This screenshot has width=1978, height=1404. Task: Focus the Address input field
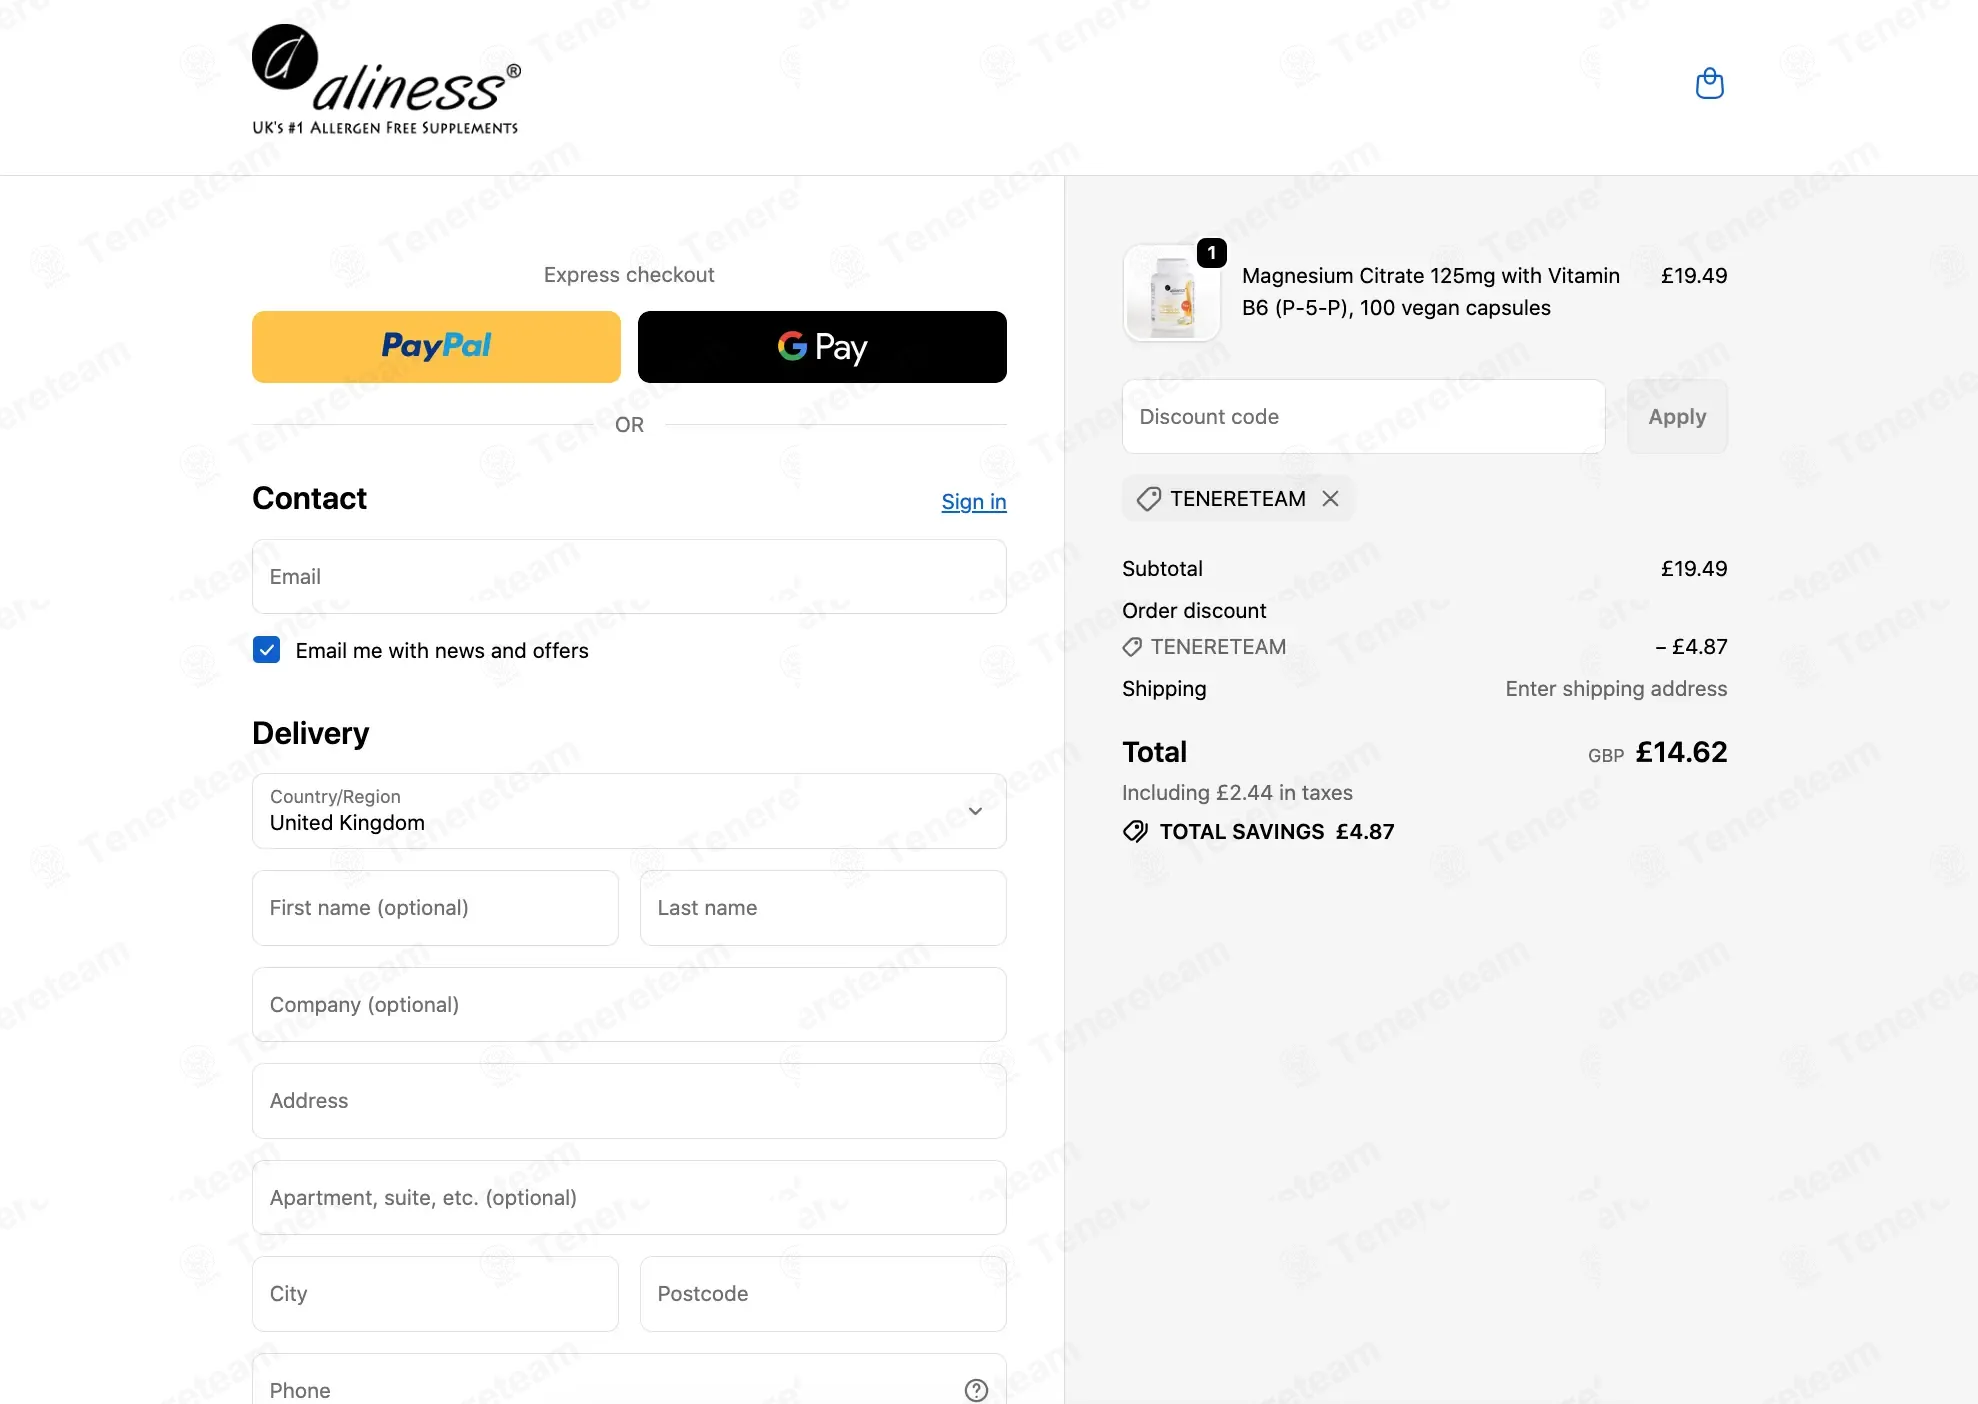click(x=629, y=1101)
